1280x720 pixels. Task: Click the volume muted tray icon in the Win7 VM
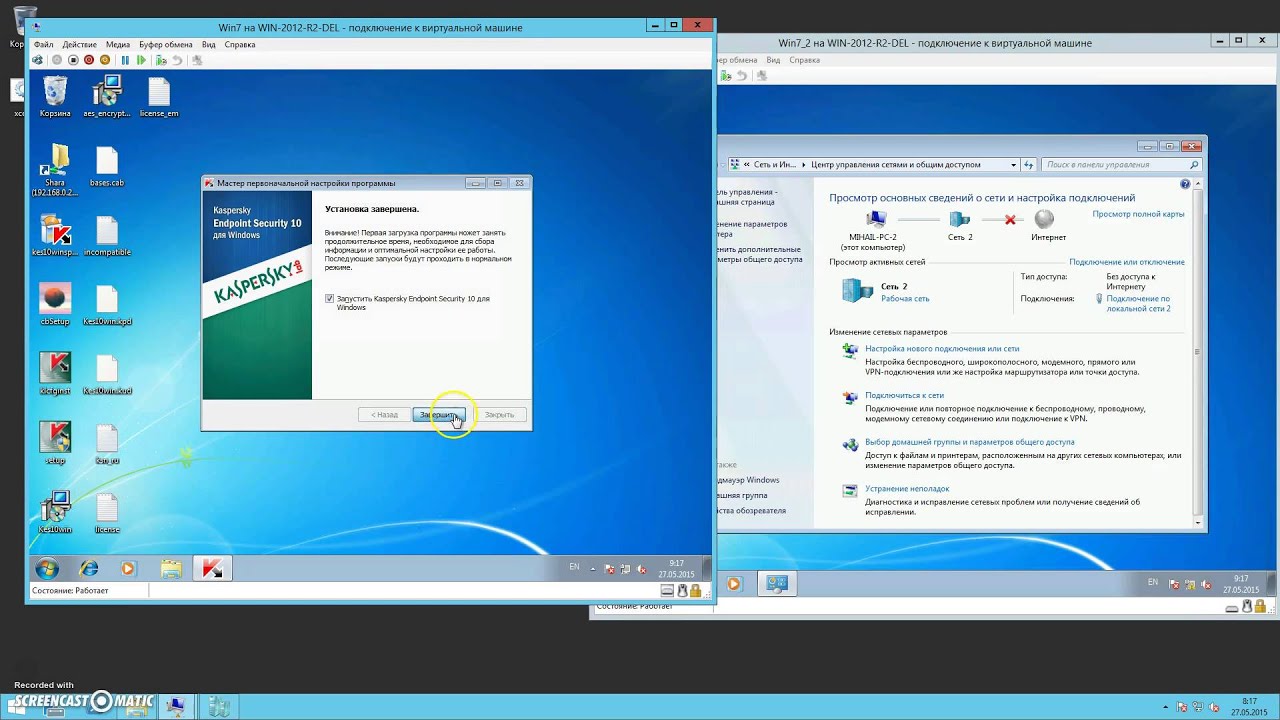click(x=639, y=570)
